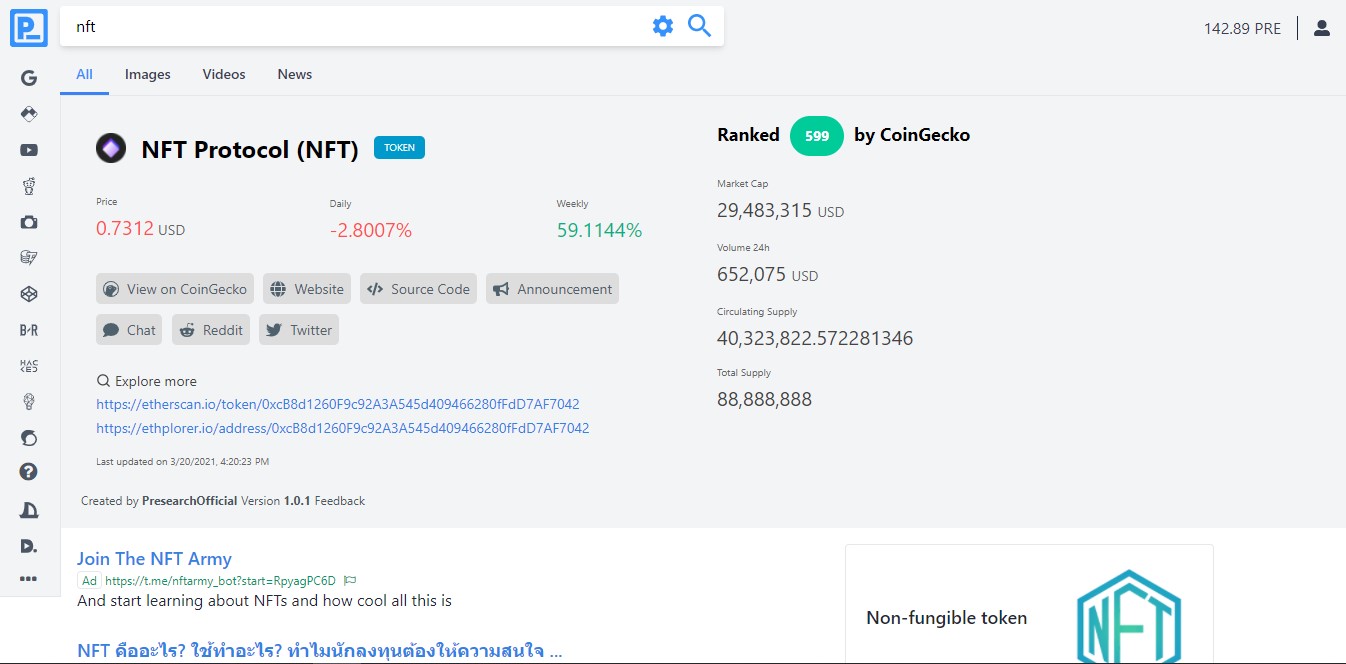Click the total supply 88,888,888
Viewport: 1346px width, 664px height.
(x=765, y=400)
